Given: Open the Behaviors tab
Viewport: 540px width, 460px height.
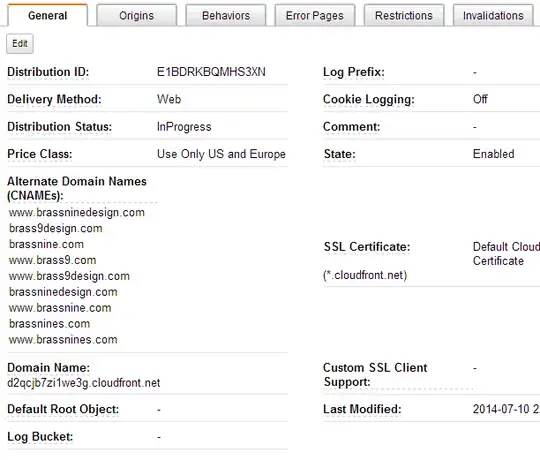Looking at the screenshot, I should coord(226,15).
